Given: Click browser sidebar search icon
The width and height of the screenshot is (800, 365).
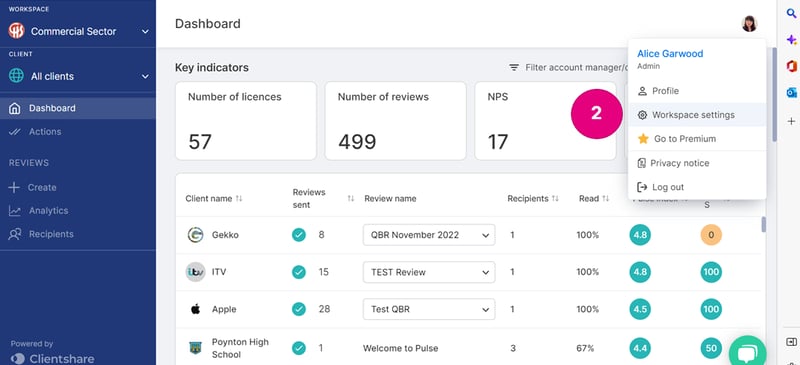Looking at the screenshot, I should click(791, 14).
